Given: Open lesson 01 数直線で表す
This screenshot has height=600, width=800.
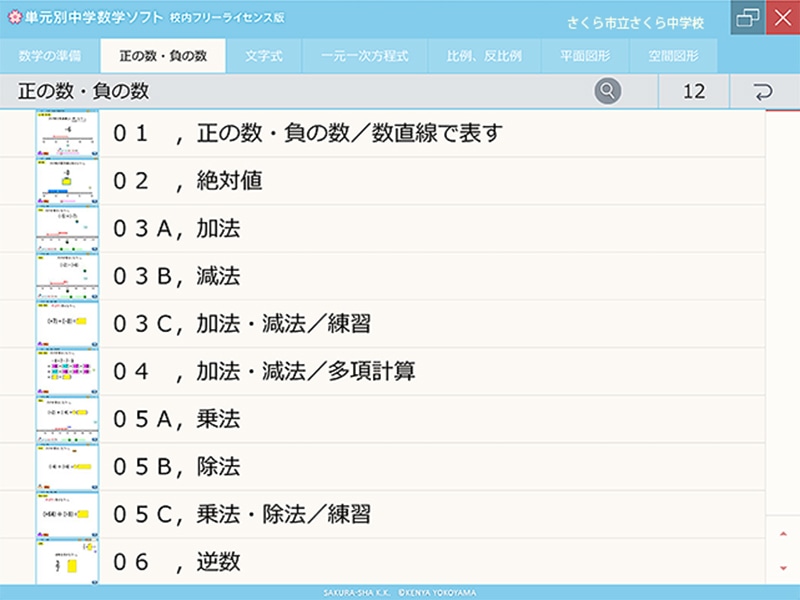Looking at the screenshot, I should click(300, 131).
